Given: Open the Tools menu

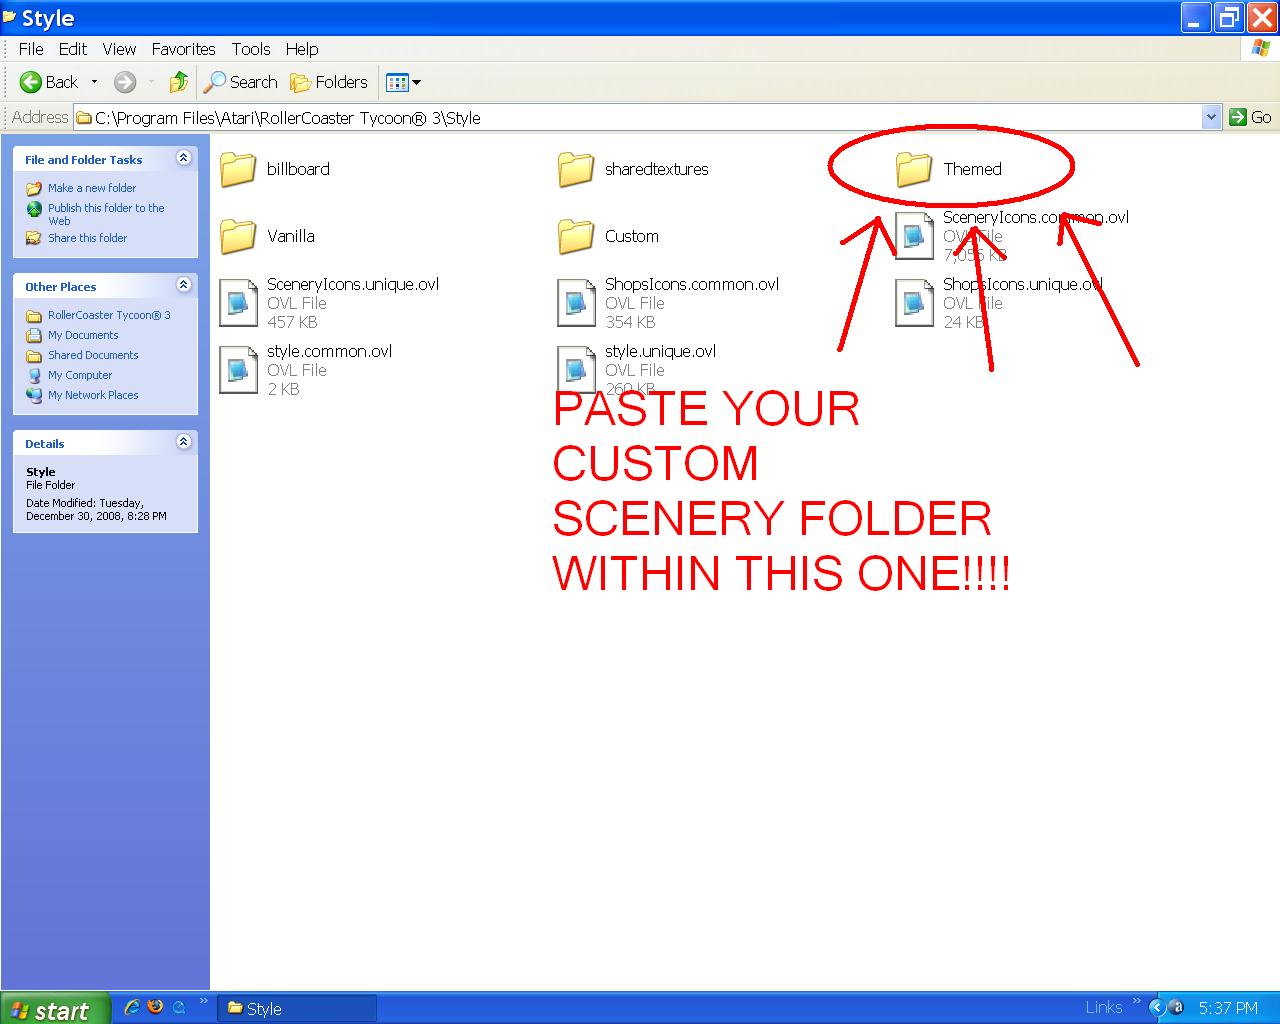Looking at the screenshot, I should pyautogui.click(x=250, y=49).
